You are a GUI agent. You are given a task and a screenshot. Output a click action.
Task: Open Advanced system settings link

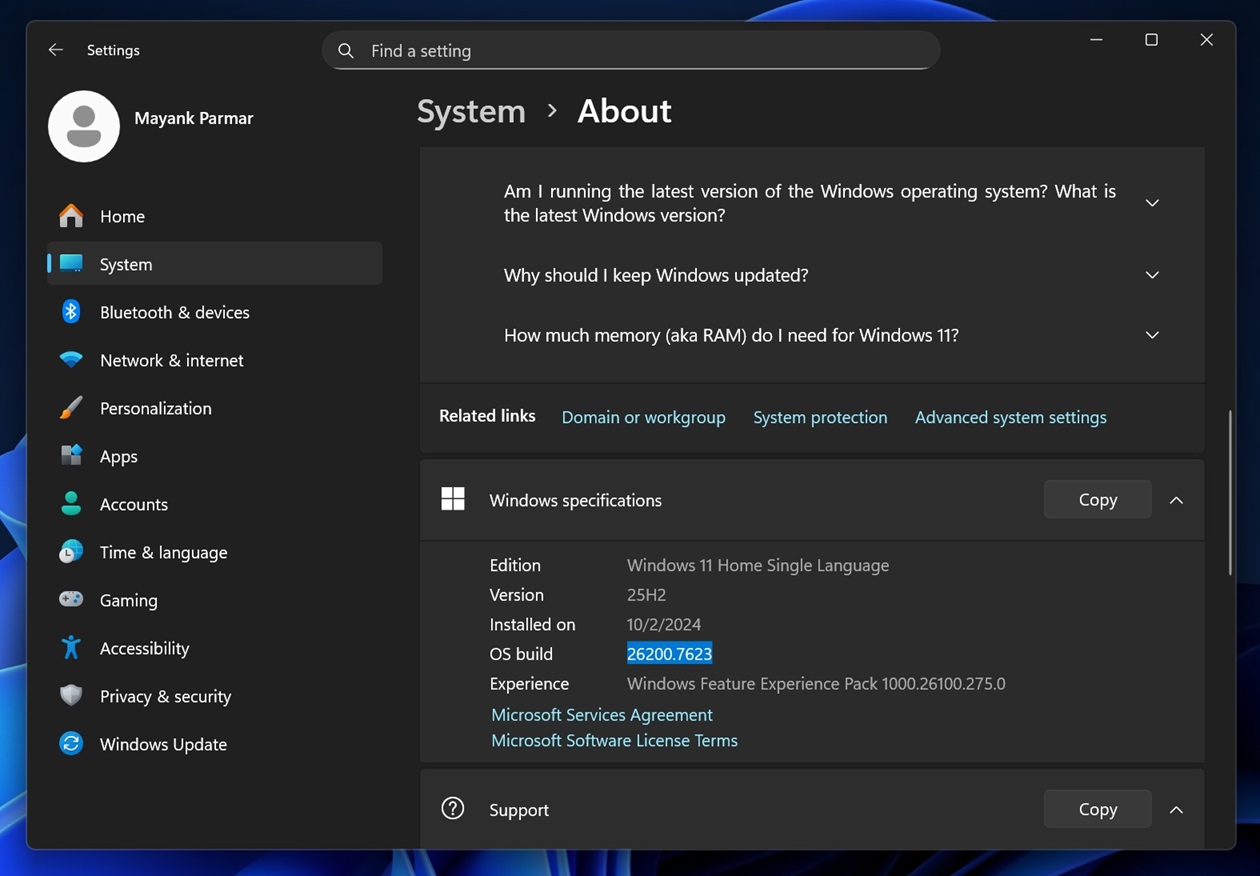click(x=1010, y=417)
